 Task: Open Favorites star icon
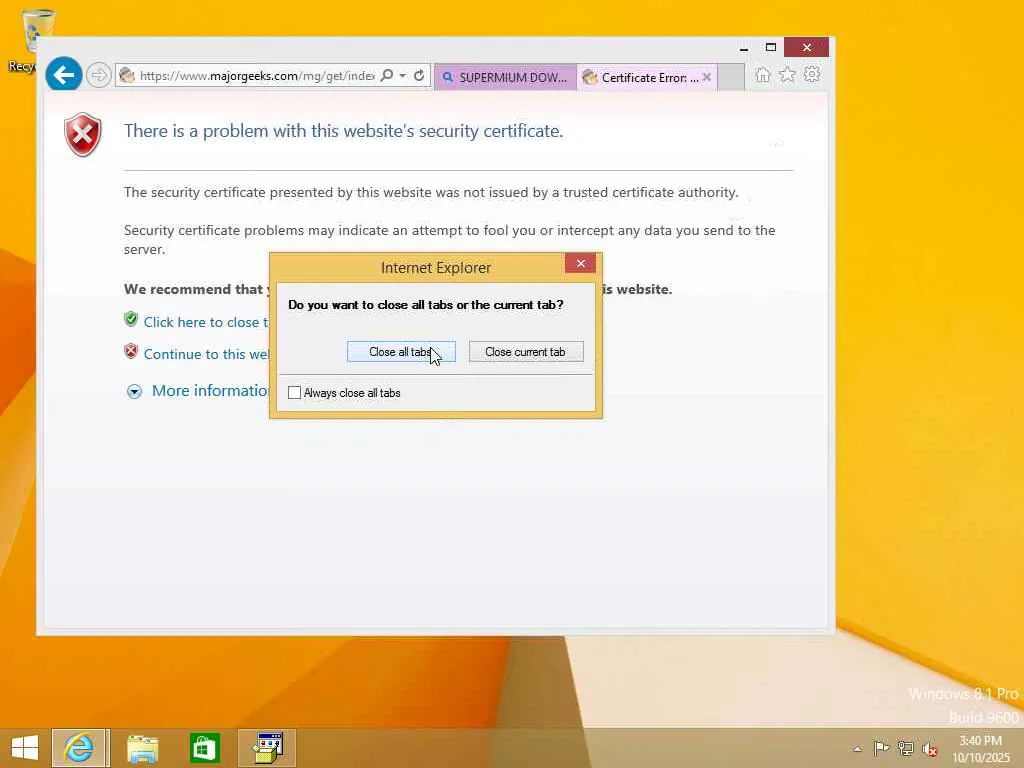pyautogui.click(x=787, y=75)
